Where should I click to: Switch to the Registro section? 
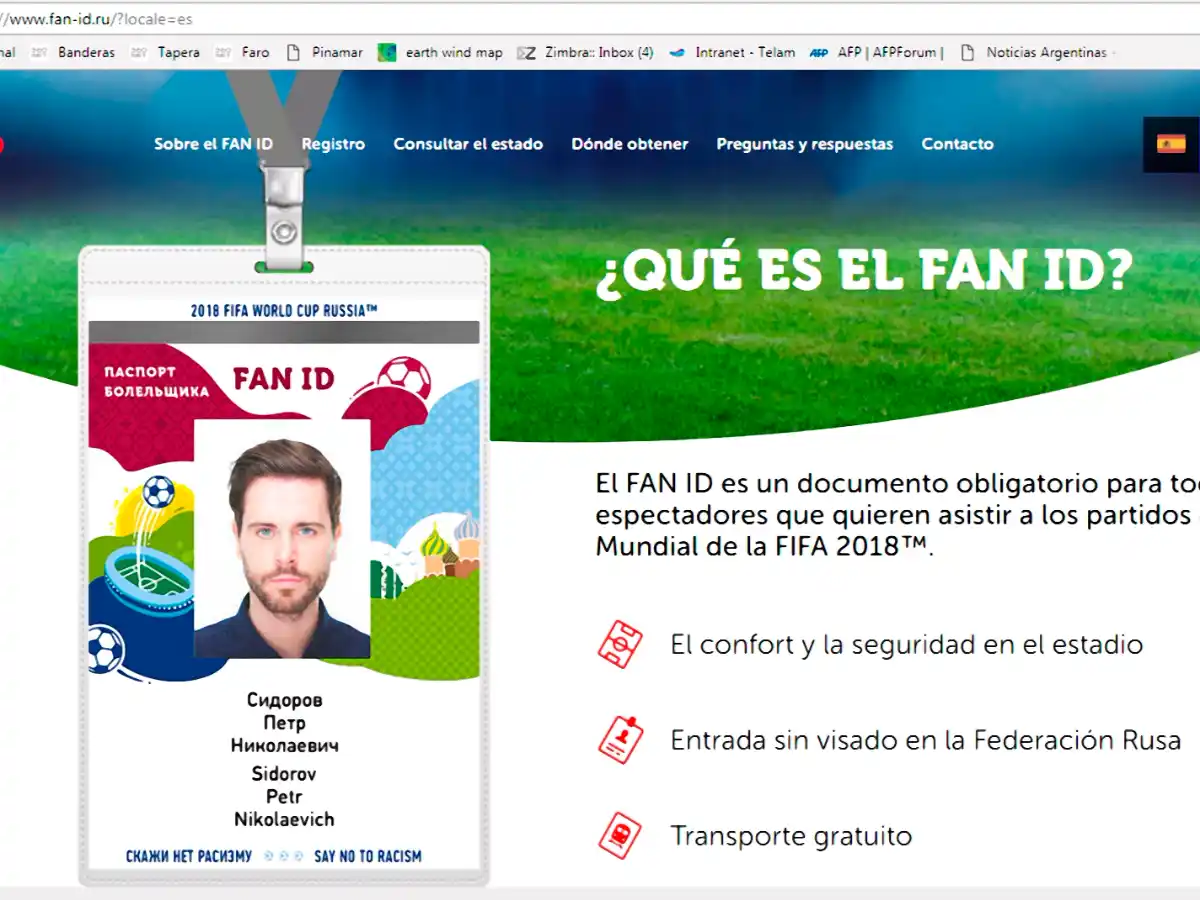(333, 144)
